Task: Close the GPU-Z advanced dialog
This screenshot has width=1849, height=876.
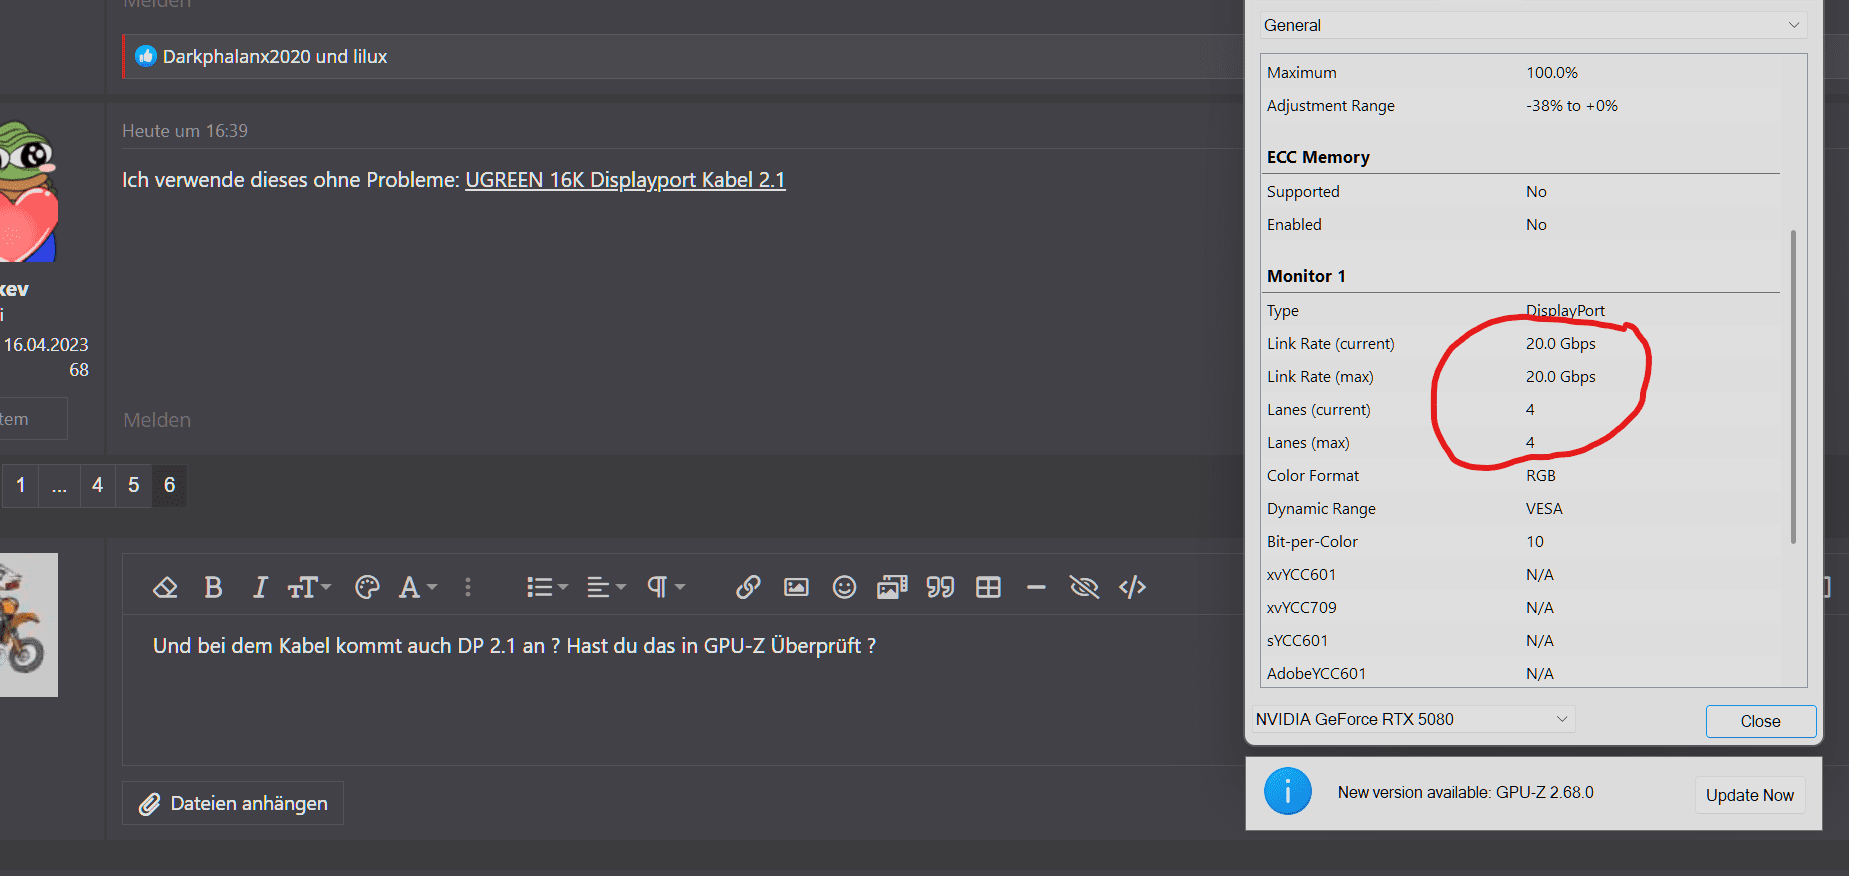Action: click(x=1760, y=721)
